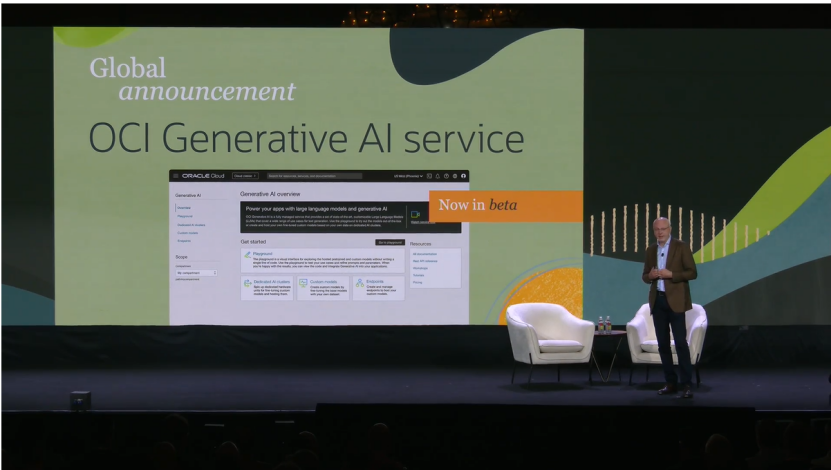
Task: Click the watch video link in banner
Action: pos(423,223)
